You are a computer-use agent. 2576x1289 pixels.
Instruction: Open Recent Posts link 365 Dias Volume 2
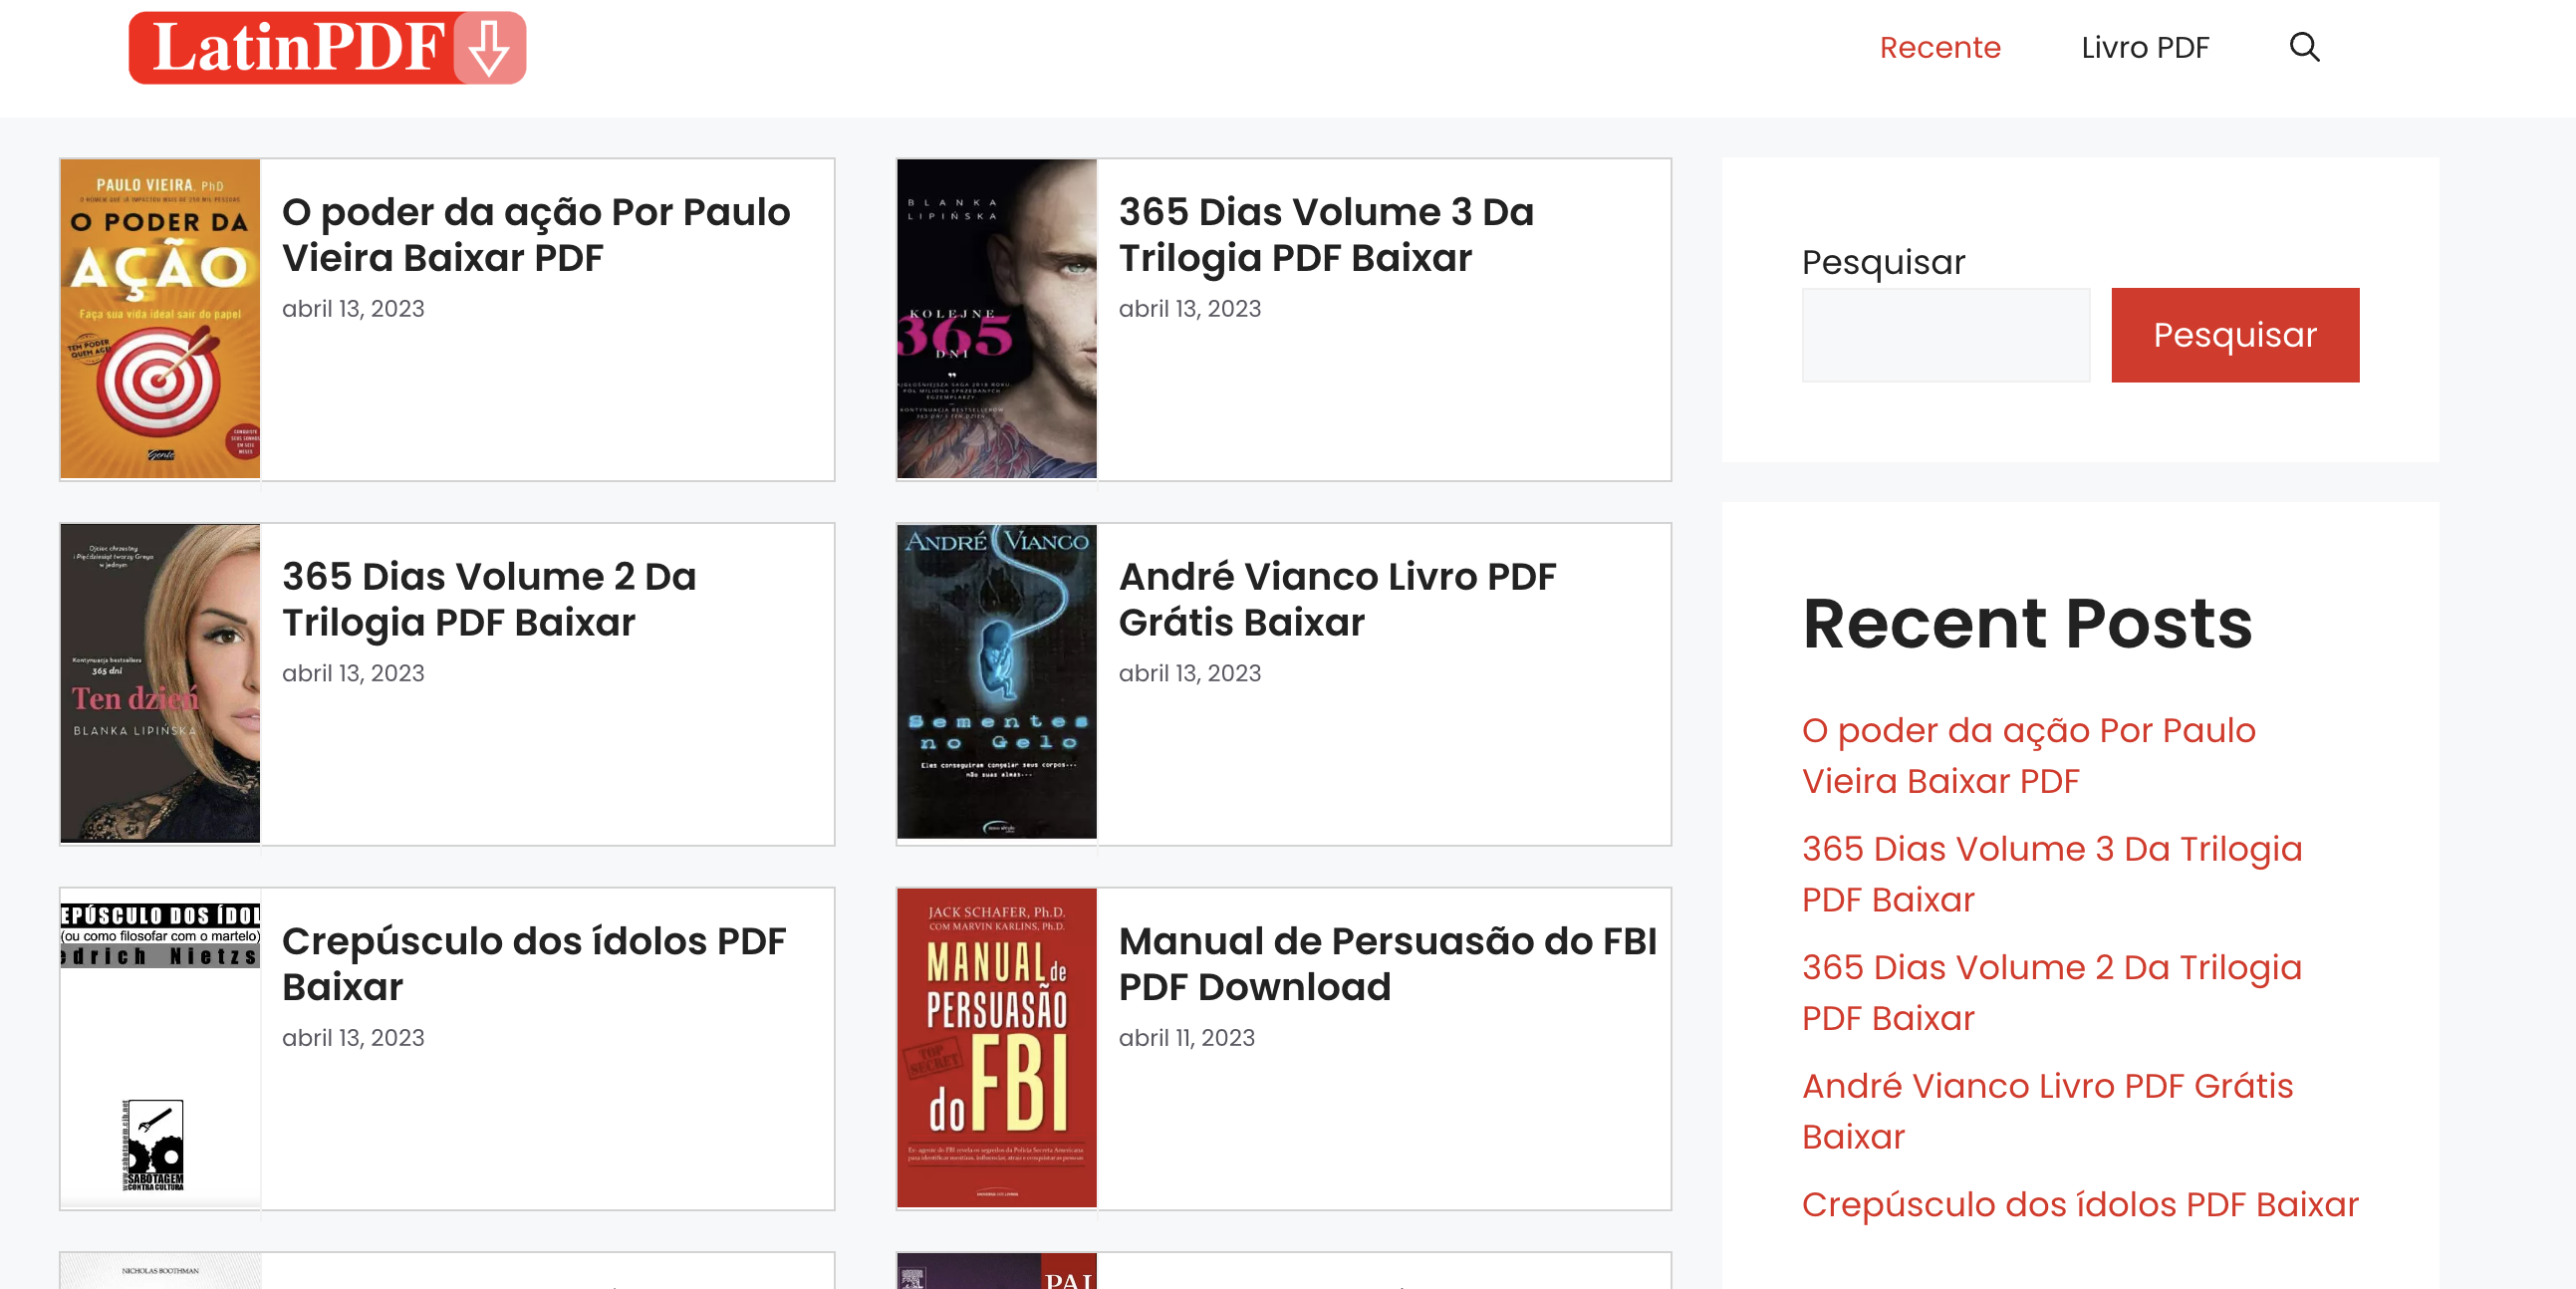2051,993
